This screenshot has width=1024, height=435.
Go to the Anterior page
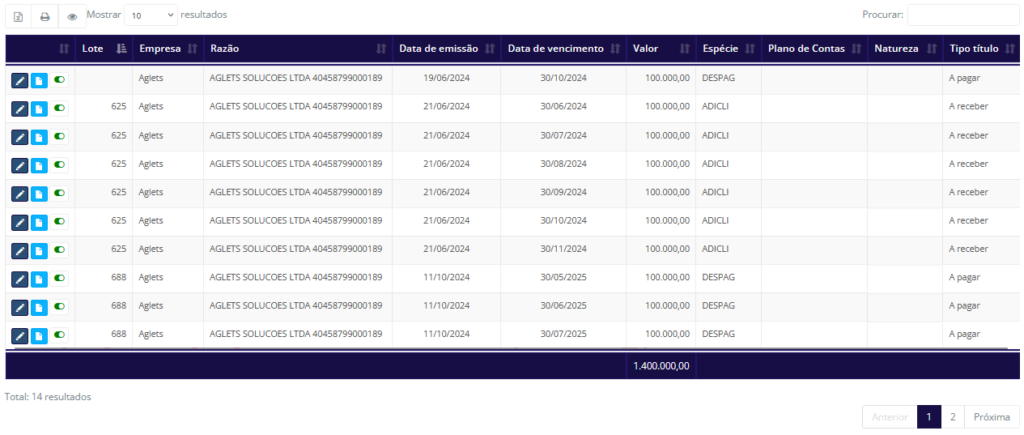(889, 417)
